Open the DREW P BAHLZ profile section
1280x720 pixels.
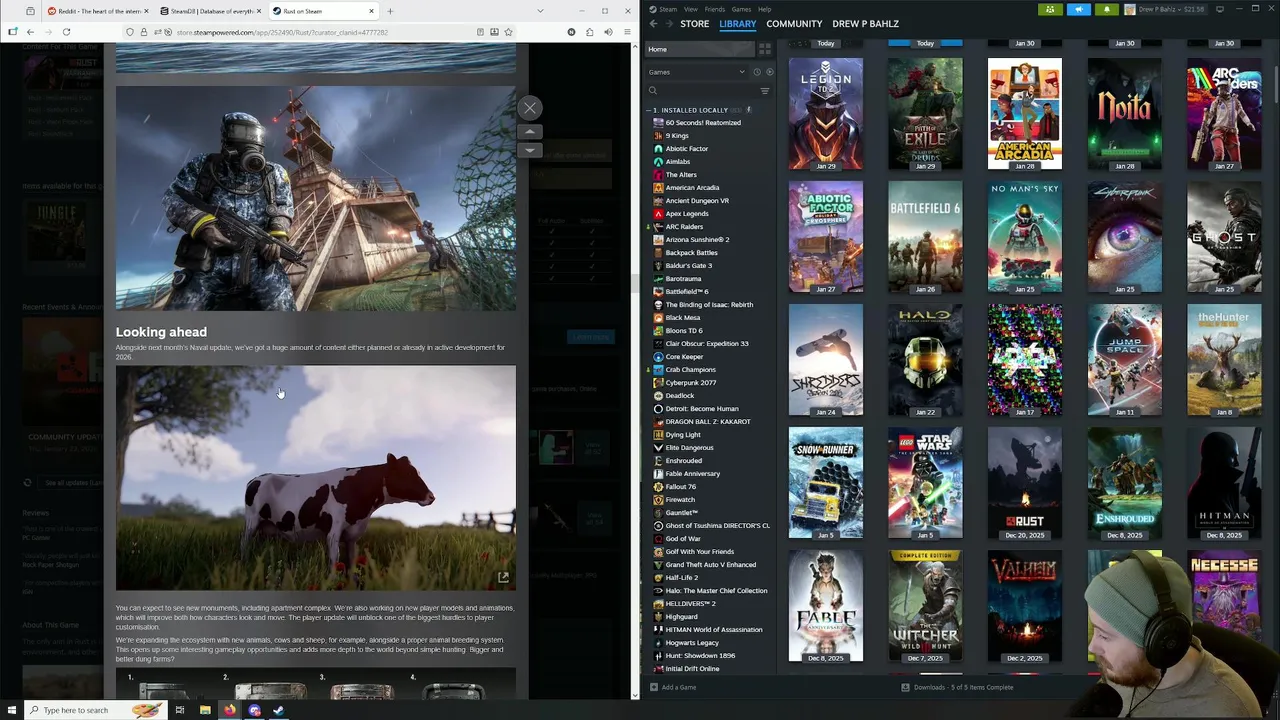click(x=865, y=23)
